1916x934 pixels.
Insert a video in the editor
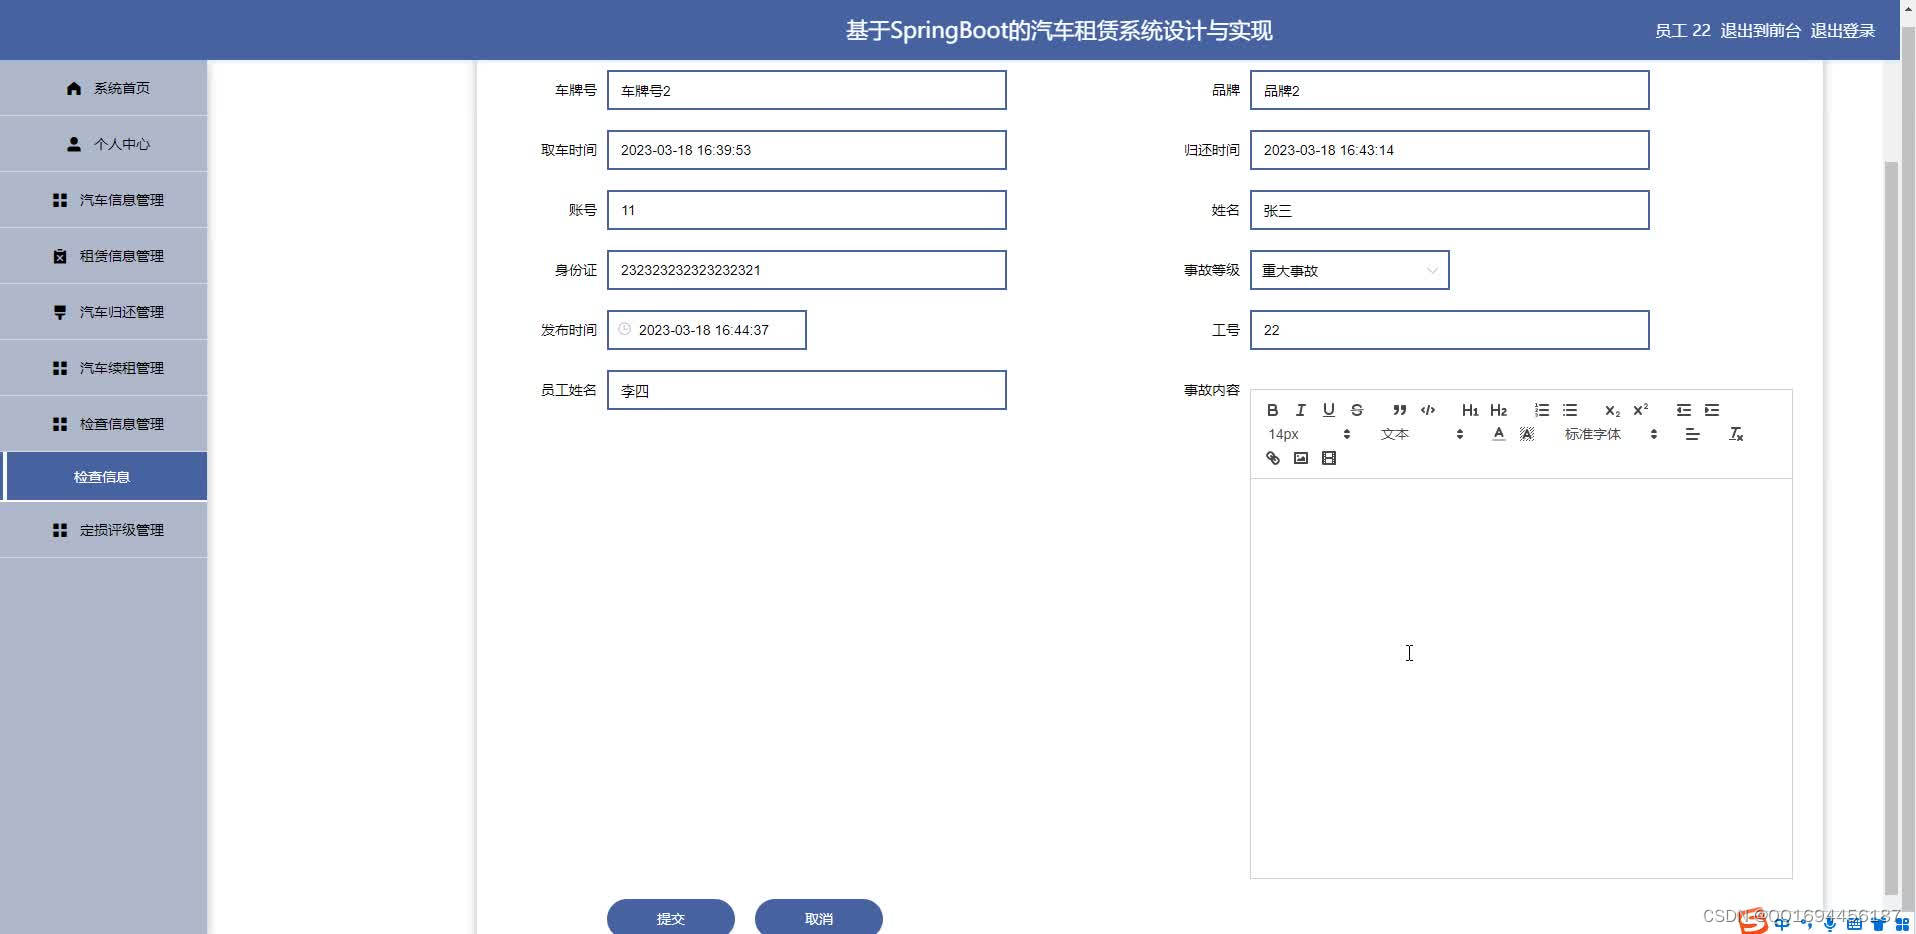point(1328,458)
